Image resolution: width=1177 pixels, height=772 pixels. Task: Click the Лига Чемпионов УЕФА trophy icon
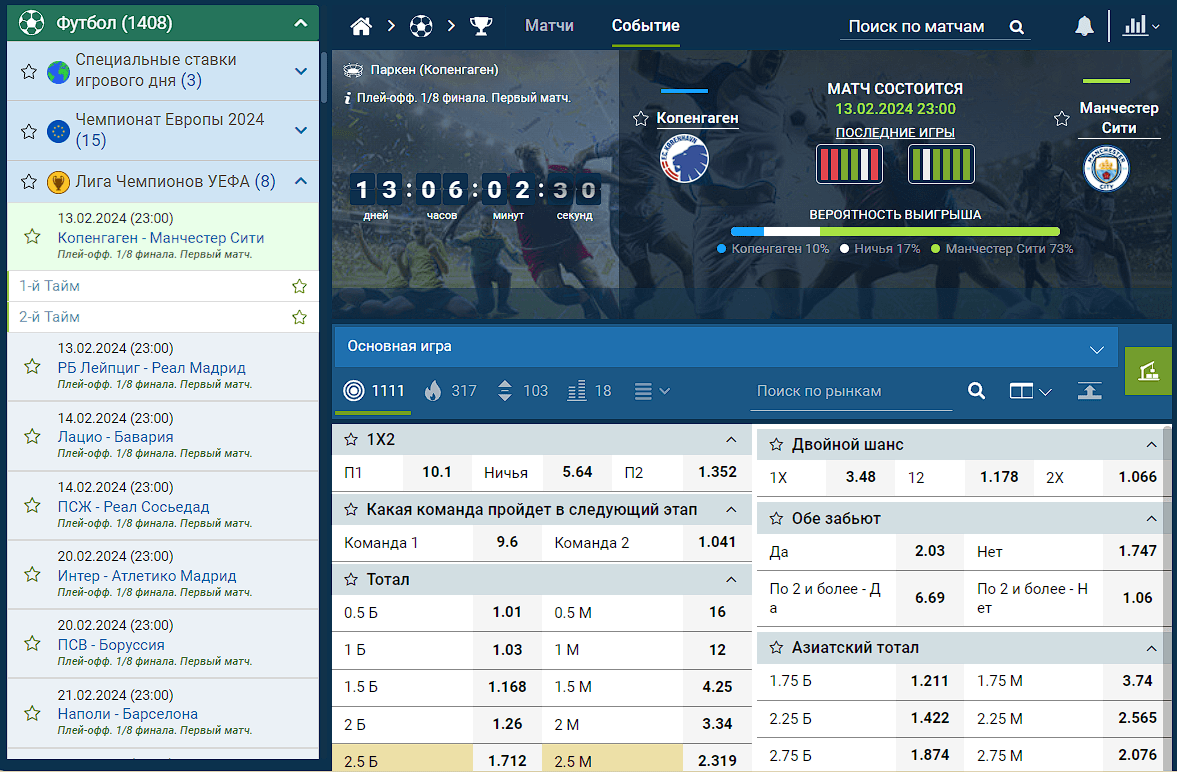[x=58, y=182]
